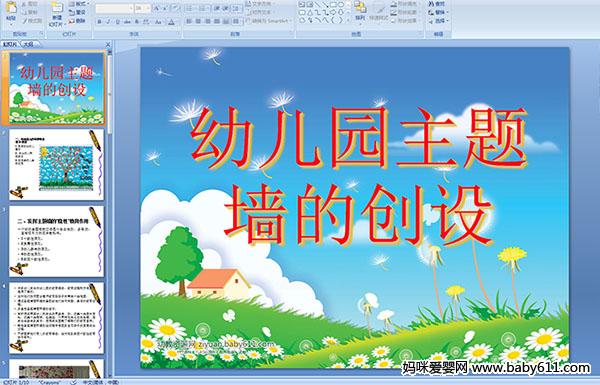This screenshot has height=385, width=600.
Task: Toggle Bold formatting
Action: pyautogui.click(x=99, y=22)
